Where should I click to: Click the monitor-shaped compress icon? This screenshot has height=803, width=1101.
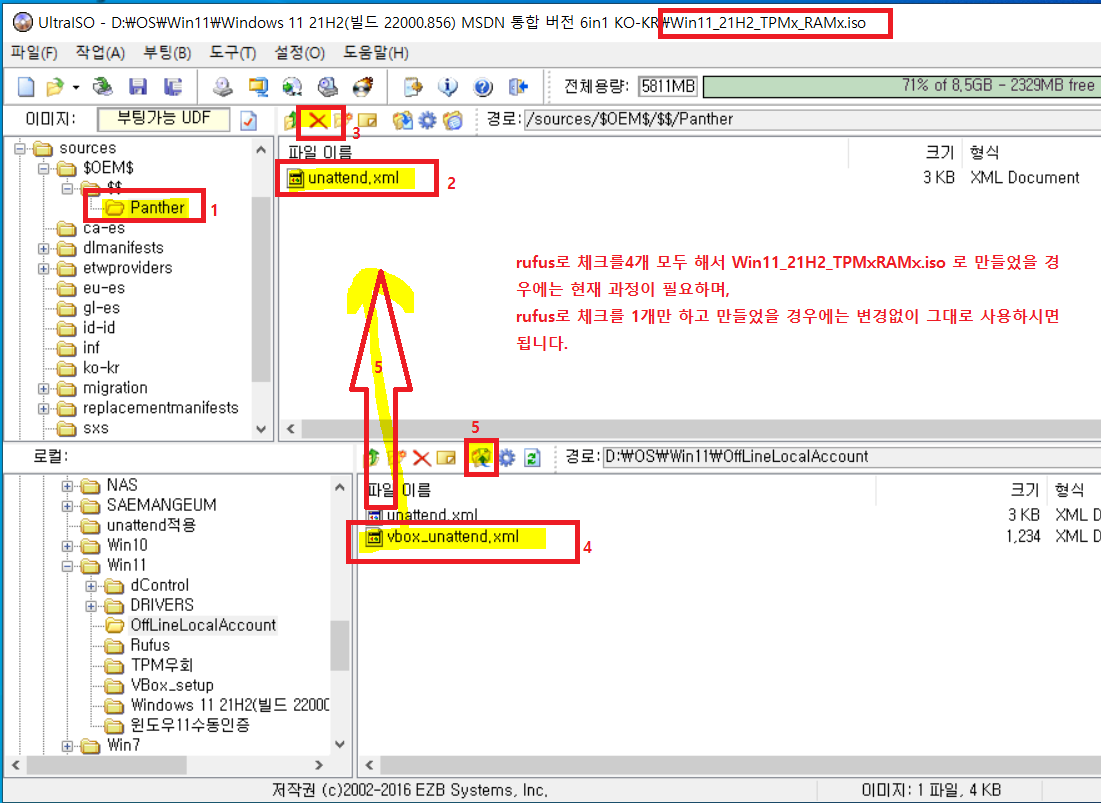click(258, 87)
